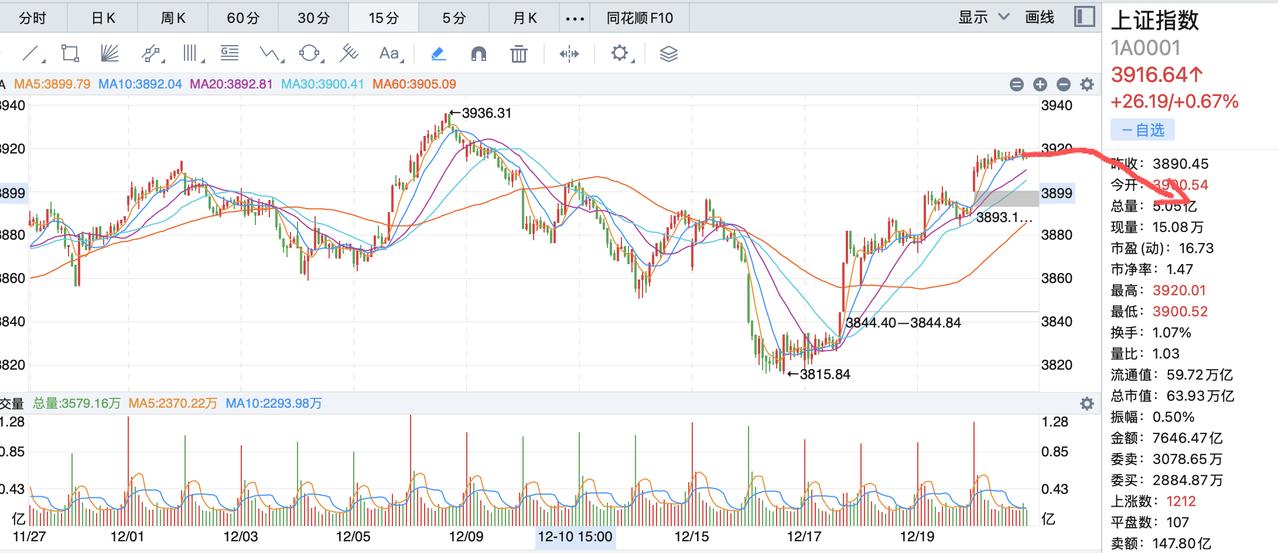Screen dimensions: 1278x553
Task: Click the 3815.84 low price annotation
Action: [x=818, y=374]
